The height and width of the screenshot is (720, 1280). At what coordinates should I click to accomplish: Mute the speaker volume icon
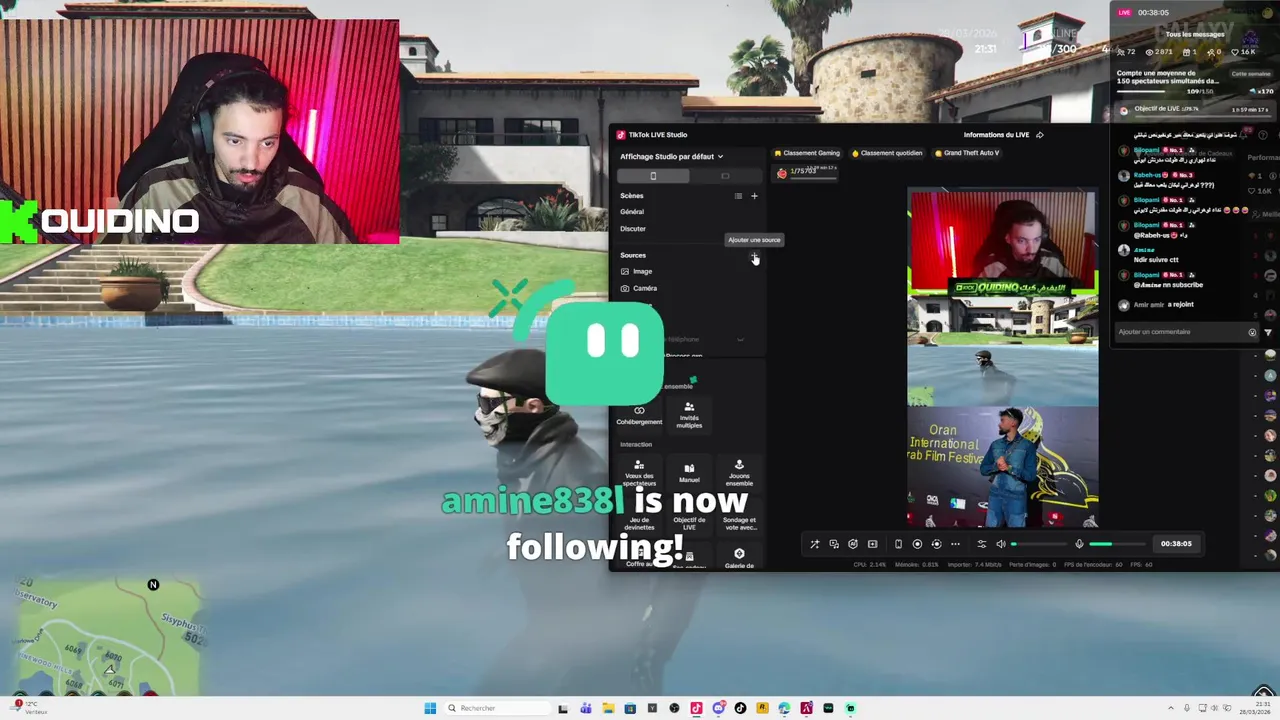[x=1001, y=544]
